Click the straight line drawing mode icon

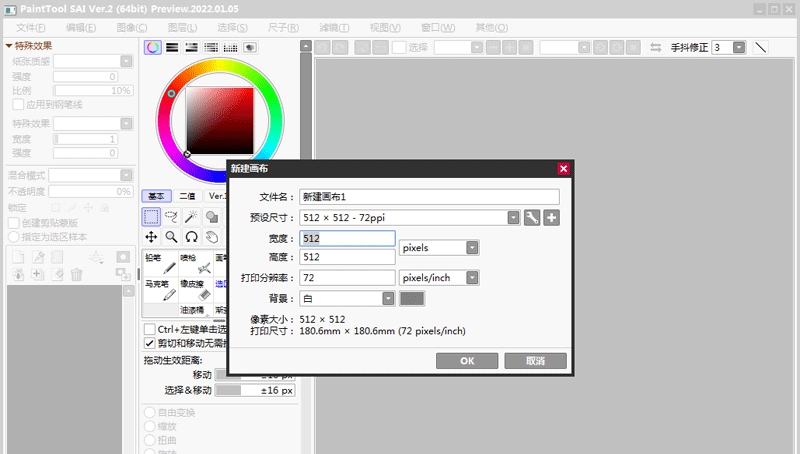tap(760, 47)
